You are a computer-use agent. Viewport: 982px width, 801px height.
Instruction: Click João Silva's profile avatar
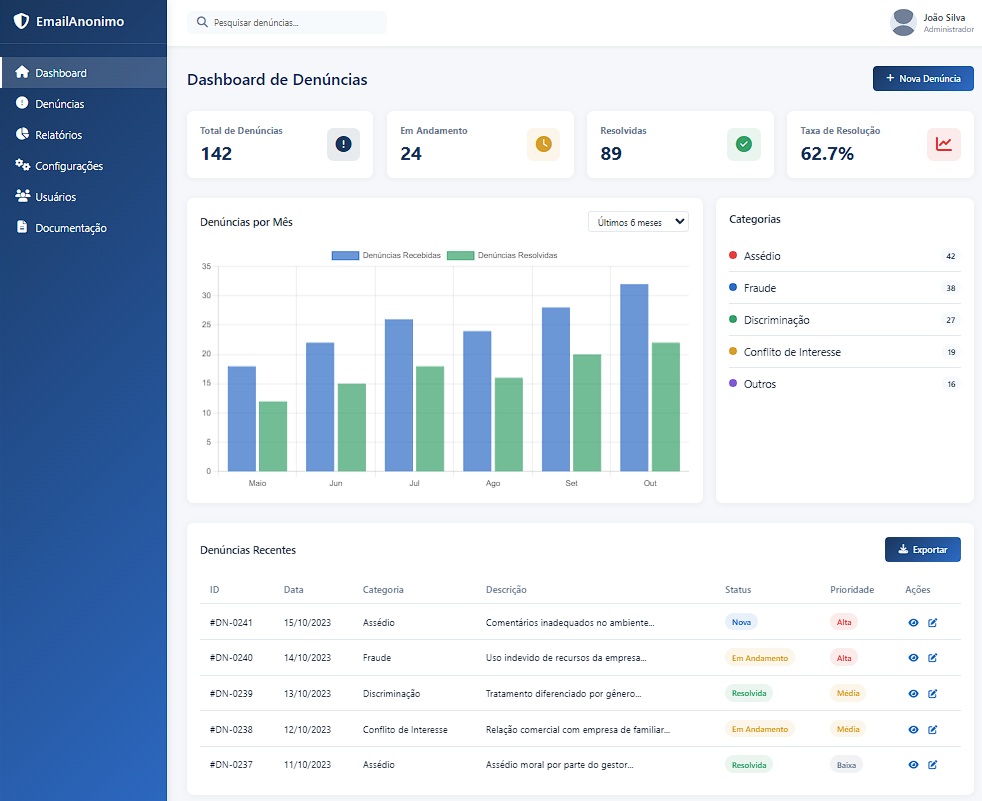click(903, 22)
